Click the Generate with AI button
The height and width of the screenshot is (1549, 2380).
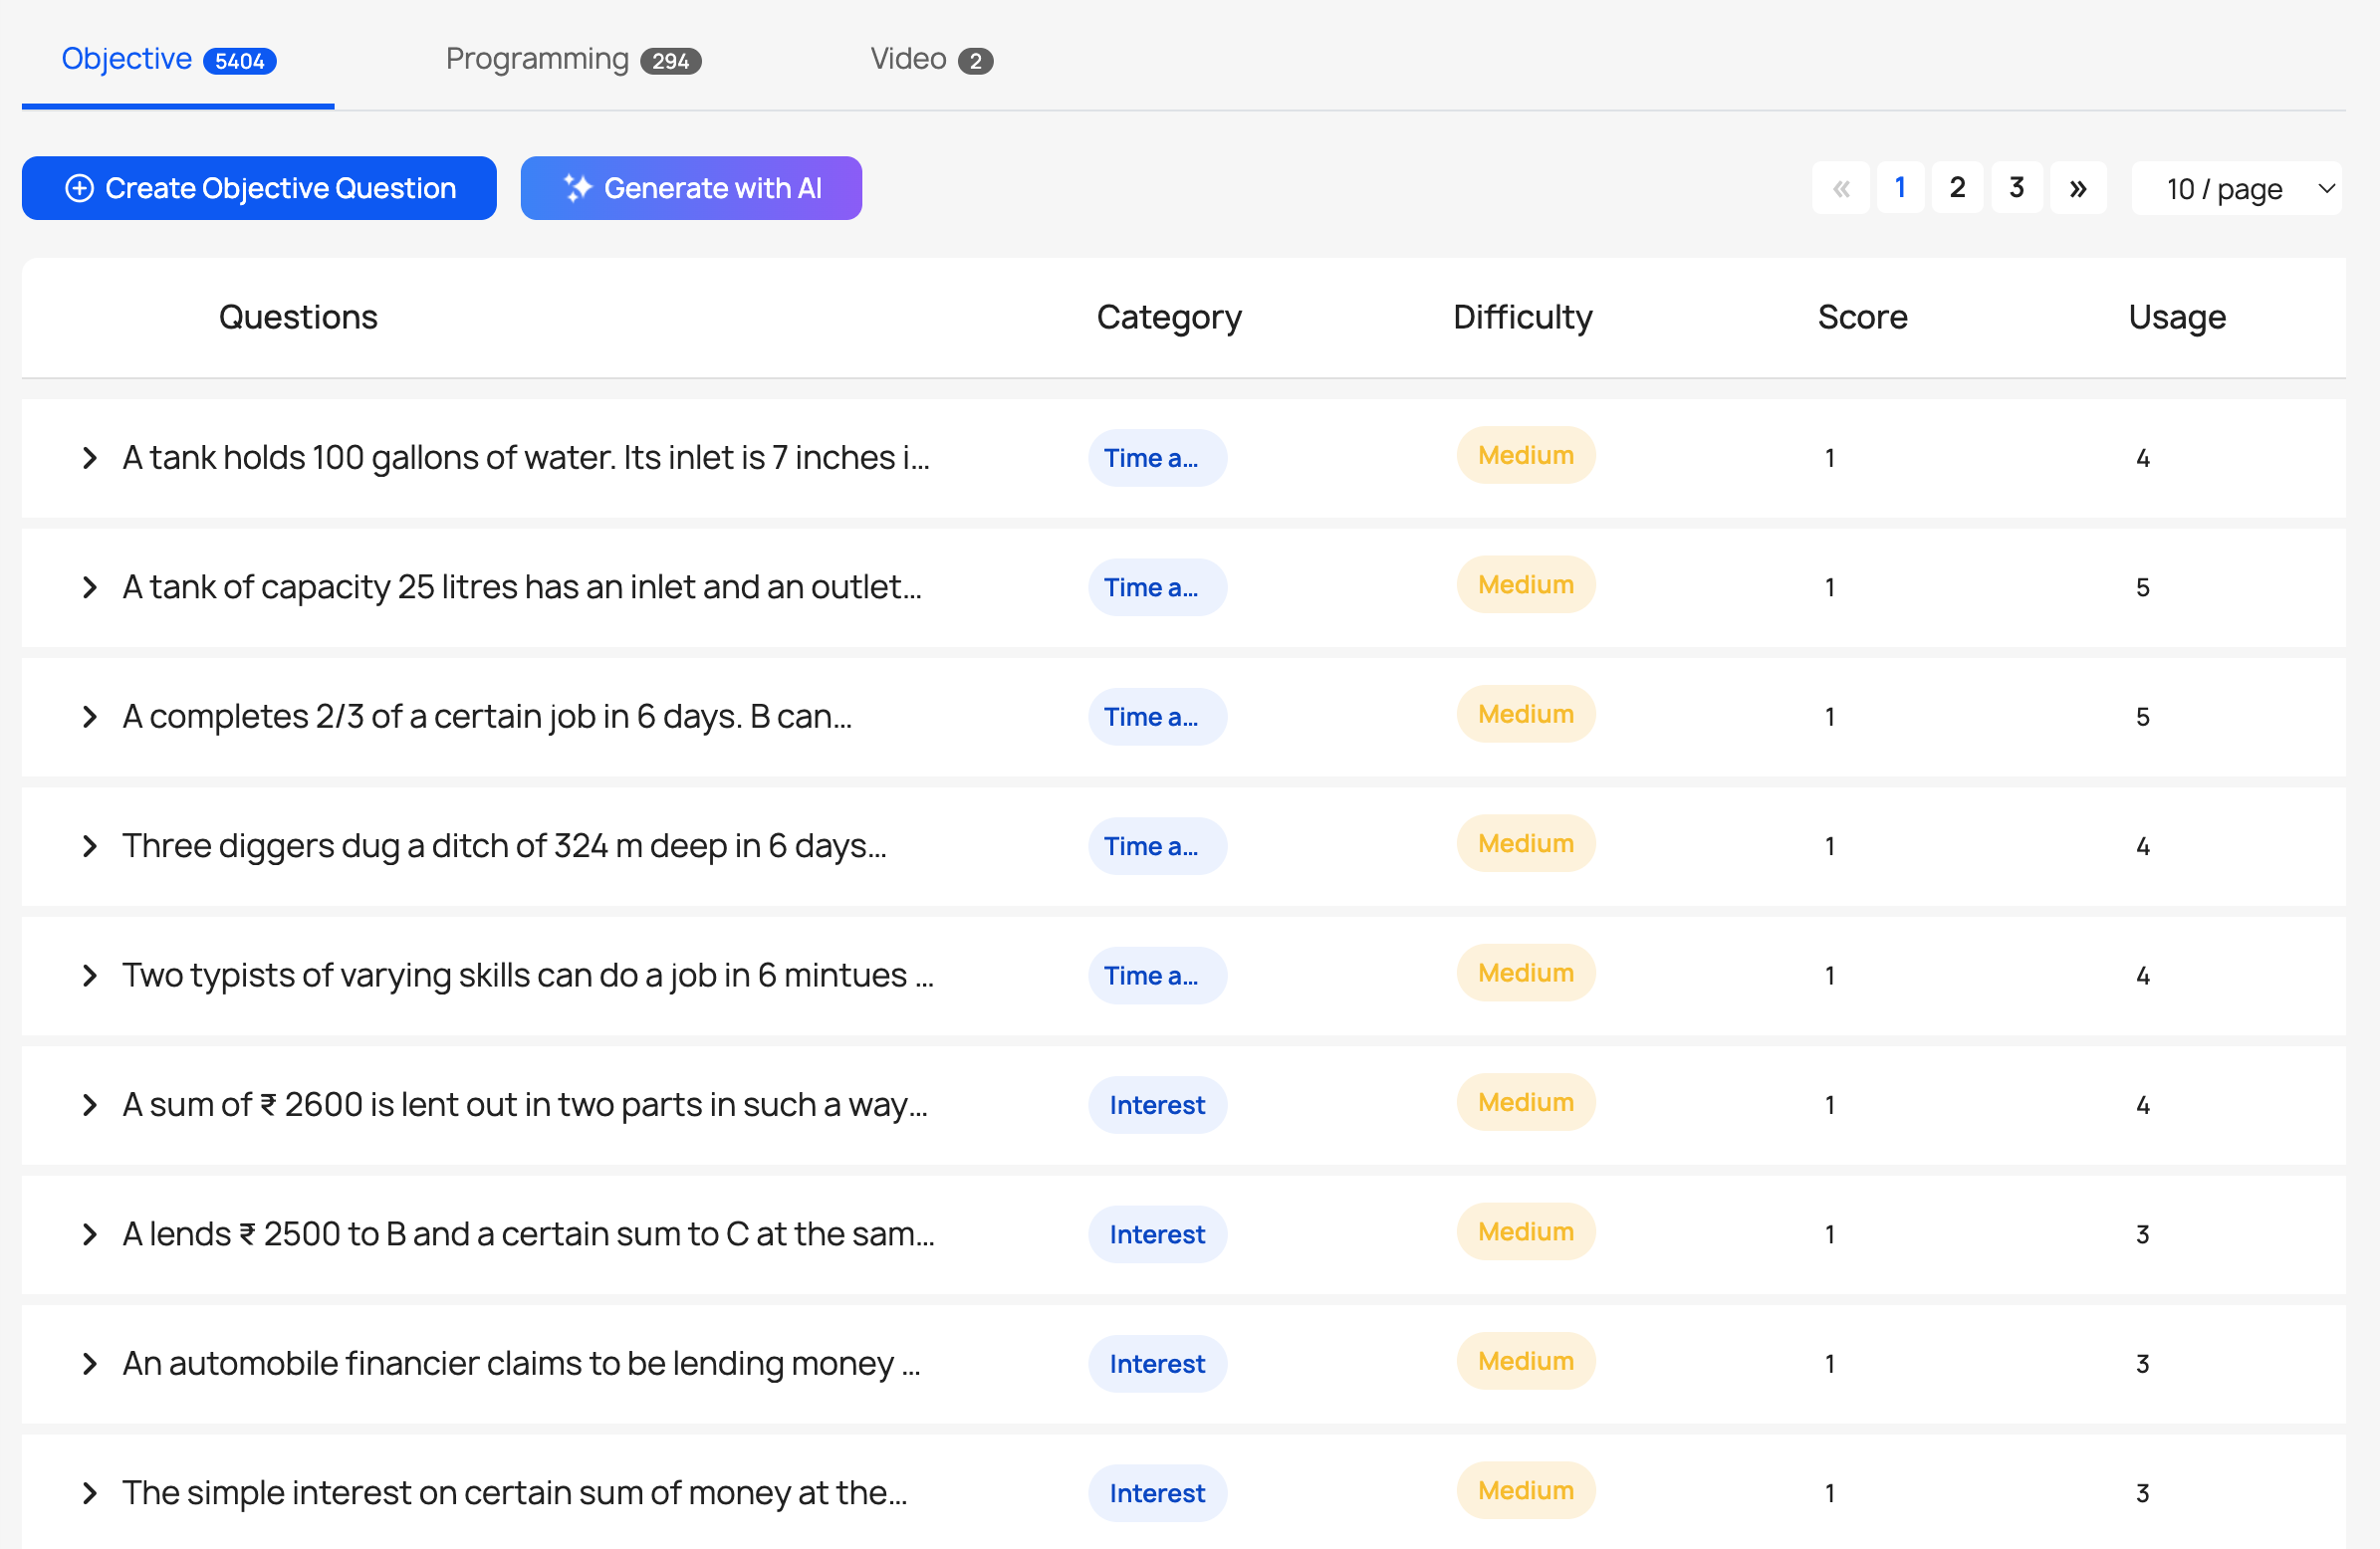pos(691,188)
